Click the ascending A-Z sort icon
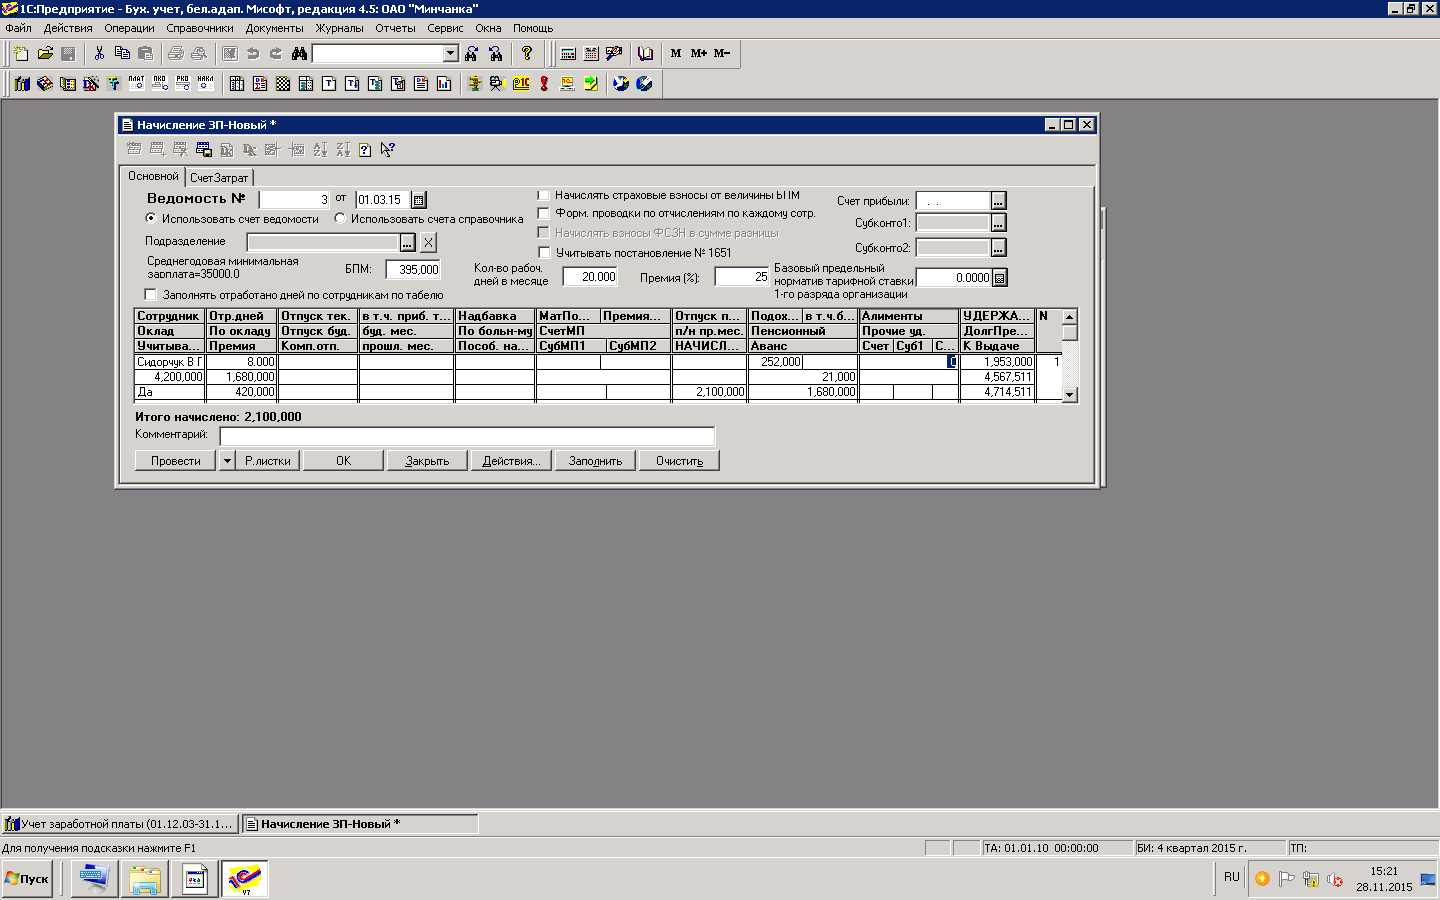 tap(320, 150)
